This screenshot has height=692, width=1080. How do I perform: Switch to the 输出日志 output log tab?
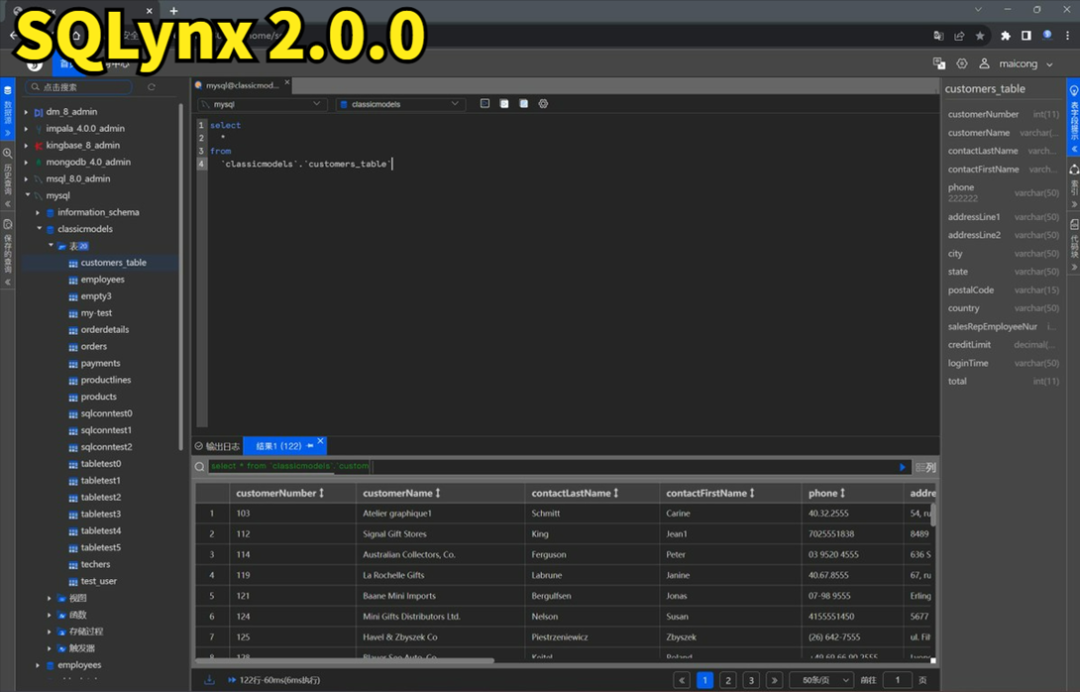(x=218, y=446)
